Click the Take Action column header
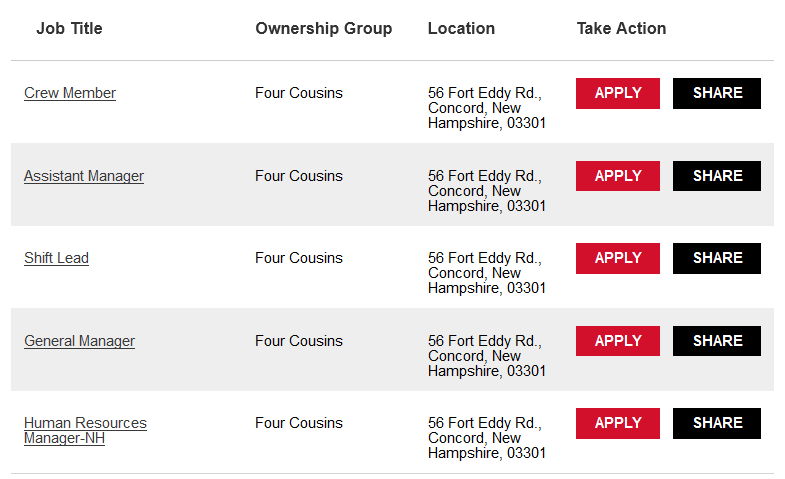The height and width of the screenshot is (479, 785). click(x=621, y=28)
